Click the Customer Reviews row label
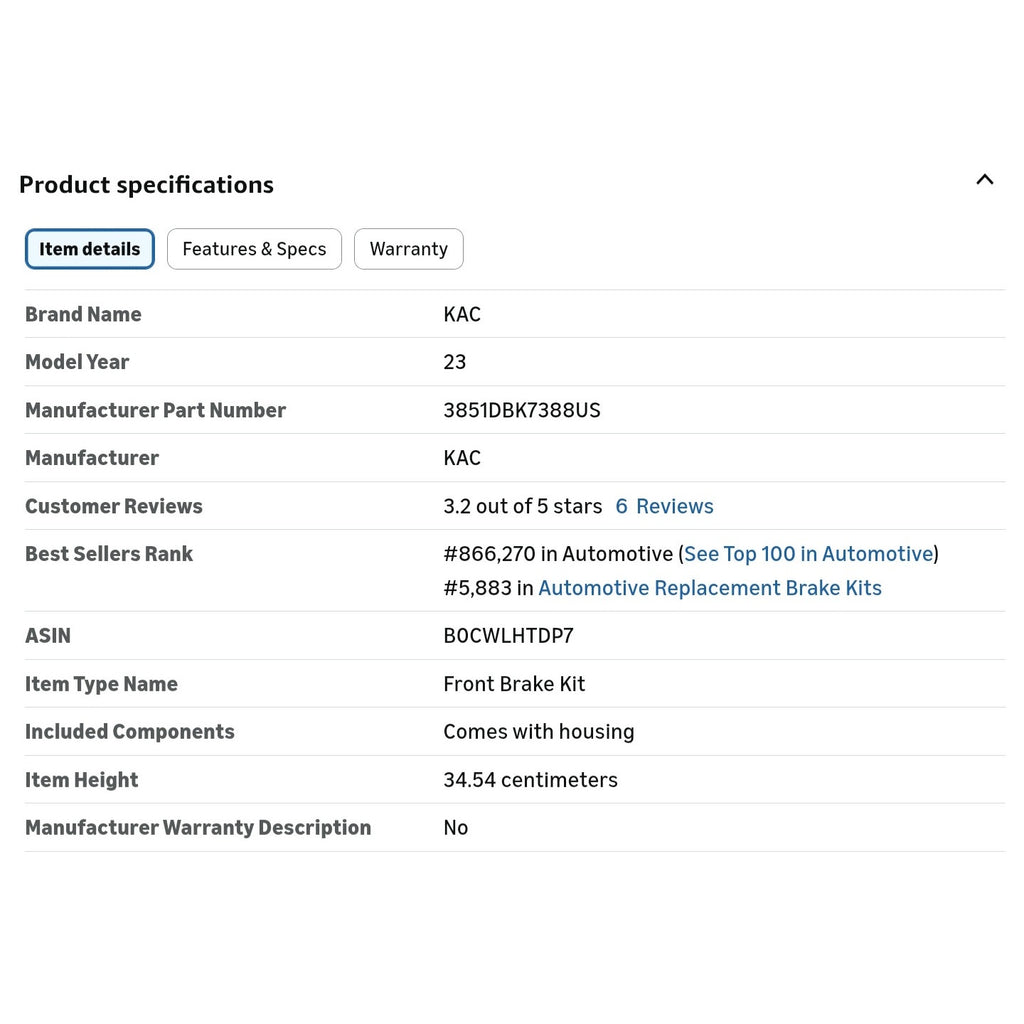 [x=114, y=506]
